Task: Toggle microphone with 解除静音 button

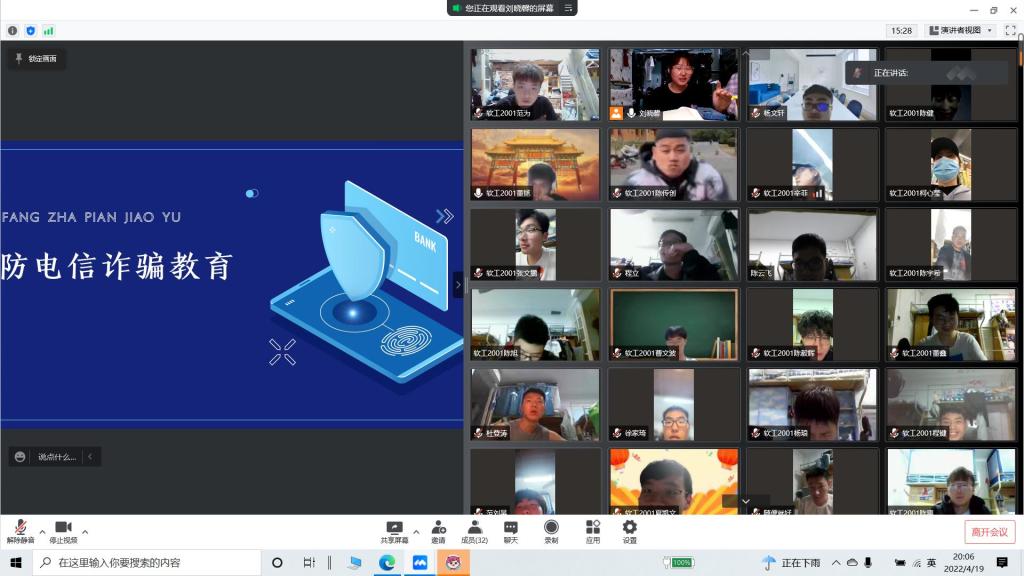Action: [x=20, y=531]
